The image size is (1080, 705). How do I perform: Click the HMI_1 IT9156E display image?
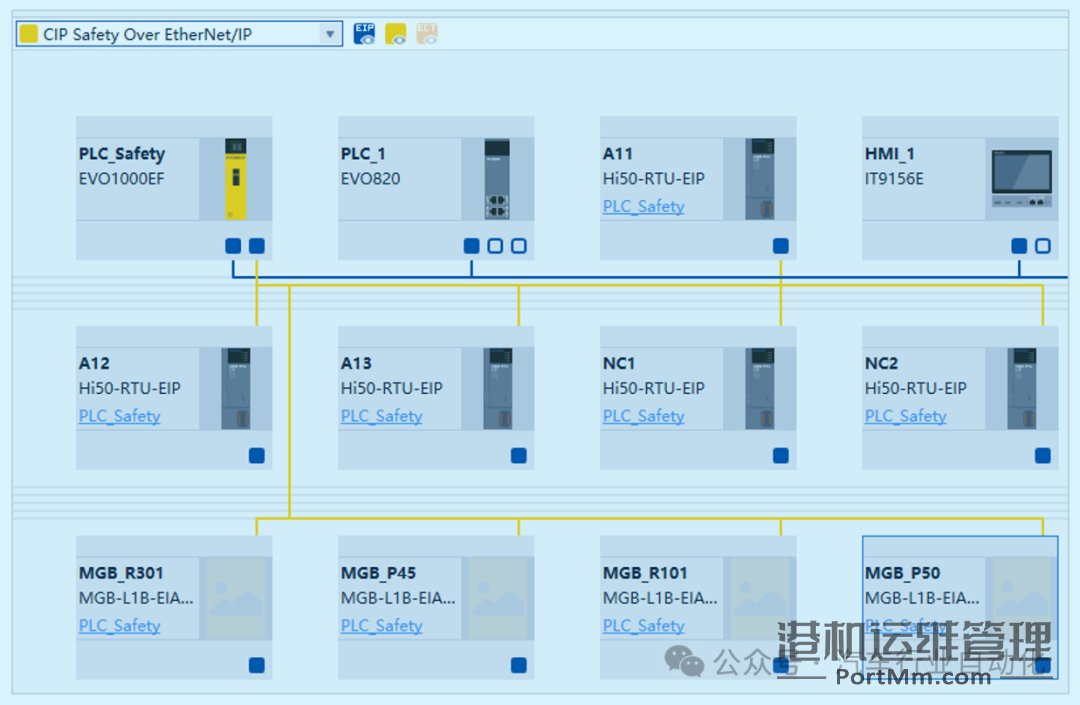pos(1020,172)
